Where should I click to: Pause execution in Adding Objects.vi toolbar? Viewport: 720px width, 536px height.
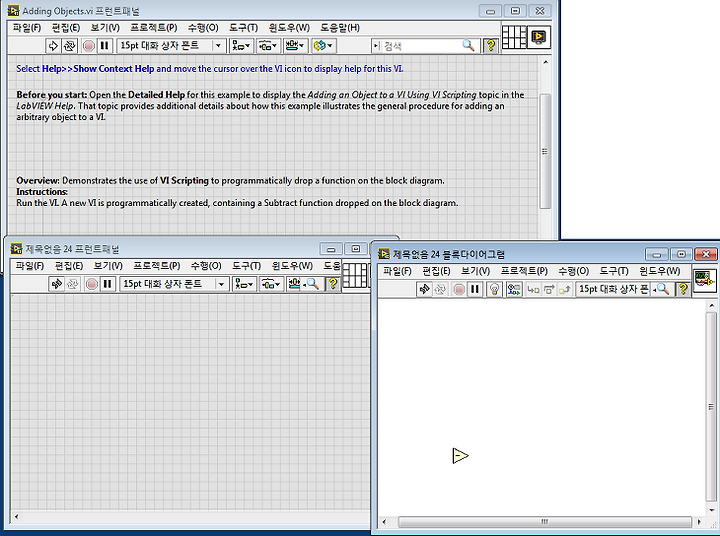[105, 45]
